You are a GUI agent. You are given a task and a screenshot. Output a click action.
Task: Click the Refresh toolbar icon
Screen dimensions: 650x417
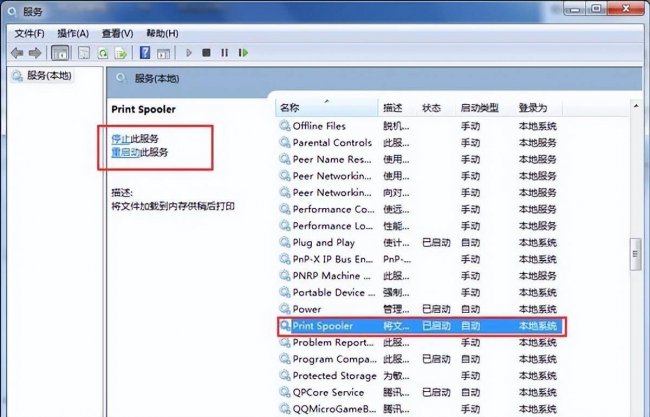coord(102,53)
